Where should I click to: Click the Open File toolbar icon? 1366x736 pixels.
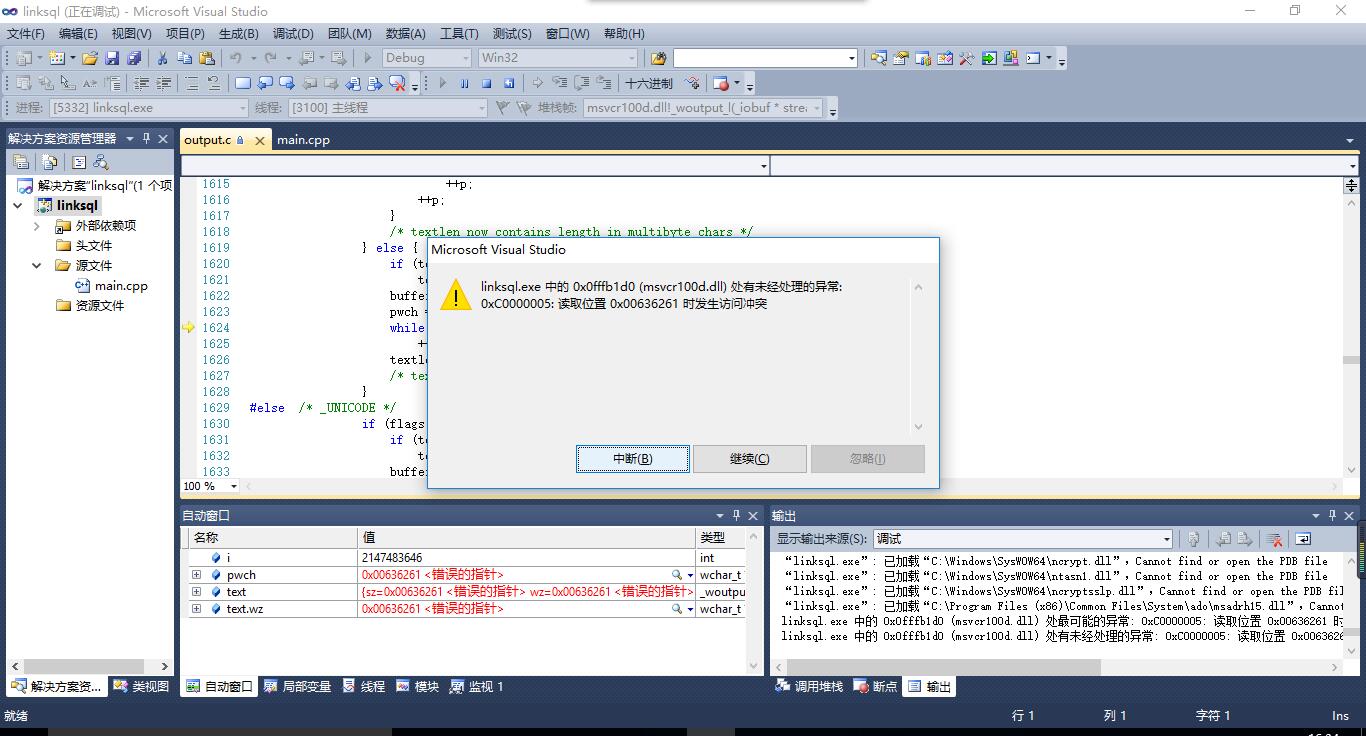[x=89, y=58]
